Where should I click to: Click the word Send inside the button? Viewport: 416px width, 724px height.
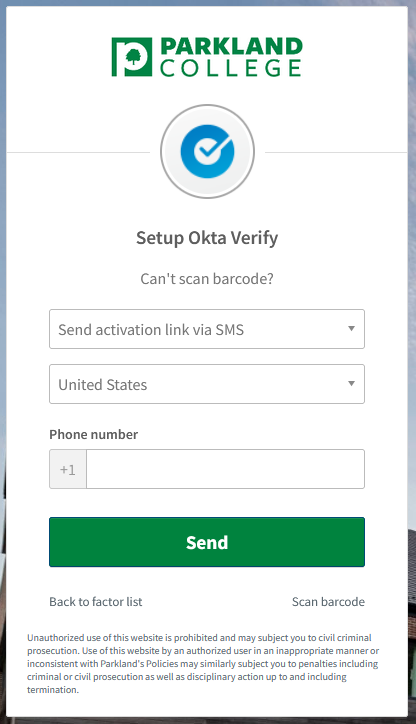[207, 543]
